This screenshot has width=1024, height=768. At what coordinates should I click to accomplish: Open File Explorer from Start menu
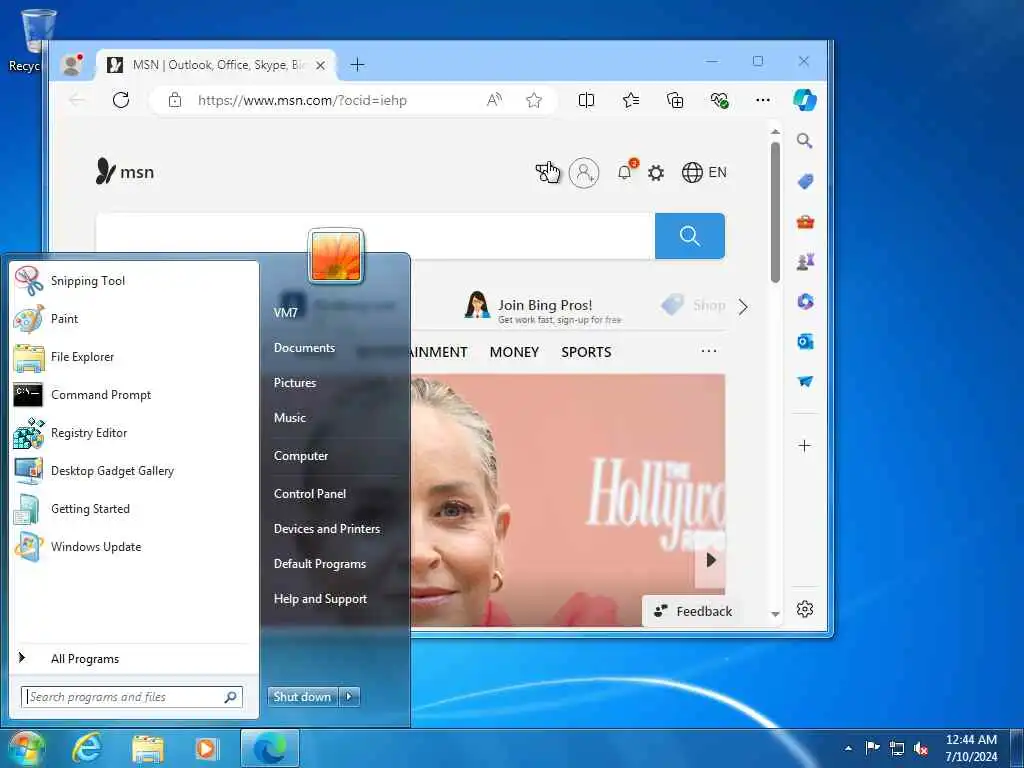point(135,357)
